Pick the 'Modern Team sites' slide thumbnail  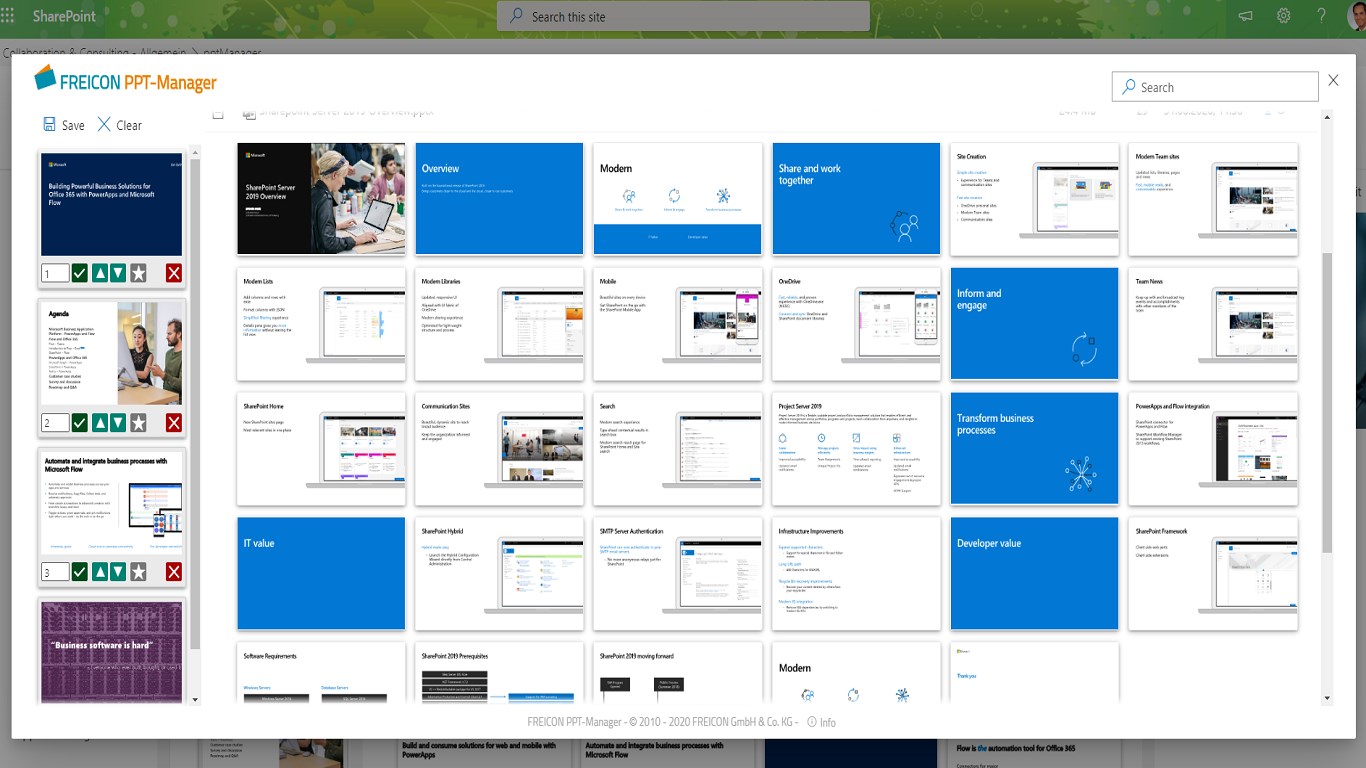(1213, 199)
